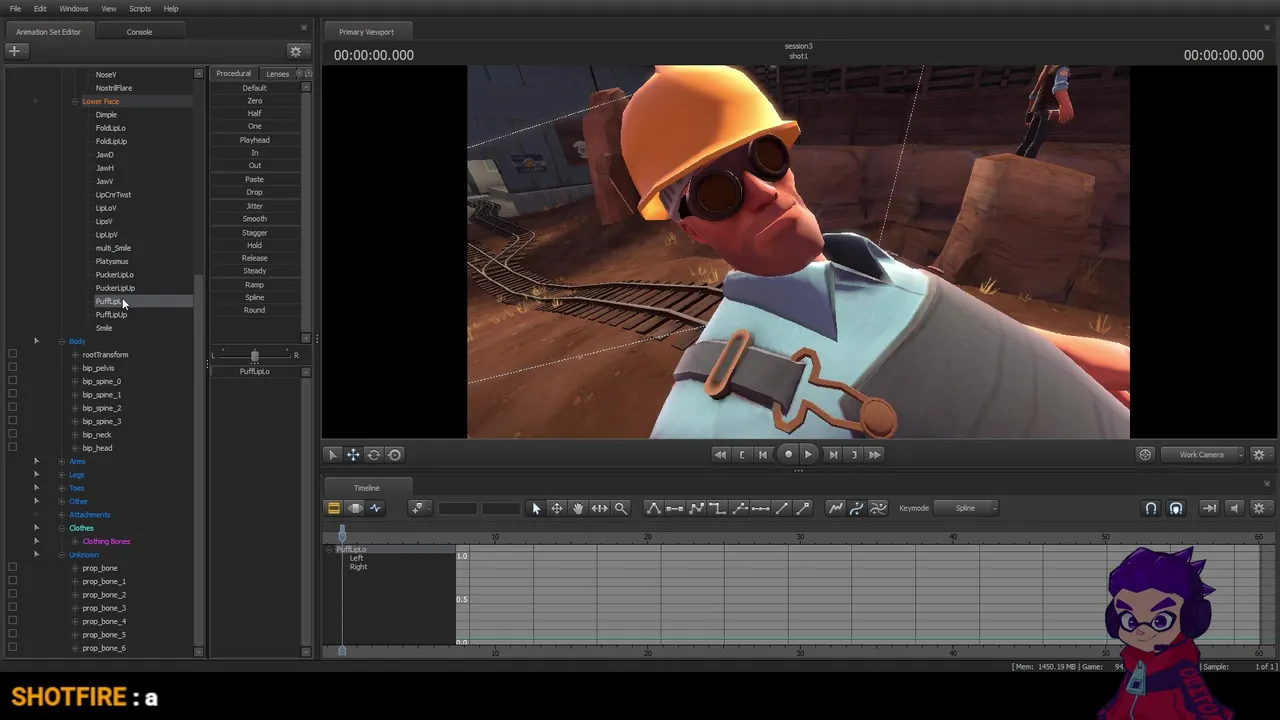The height and width of the screenshot is (720, 1280).
Task: Step back one frame in viewport
Action: 763,455
